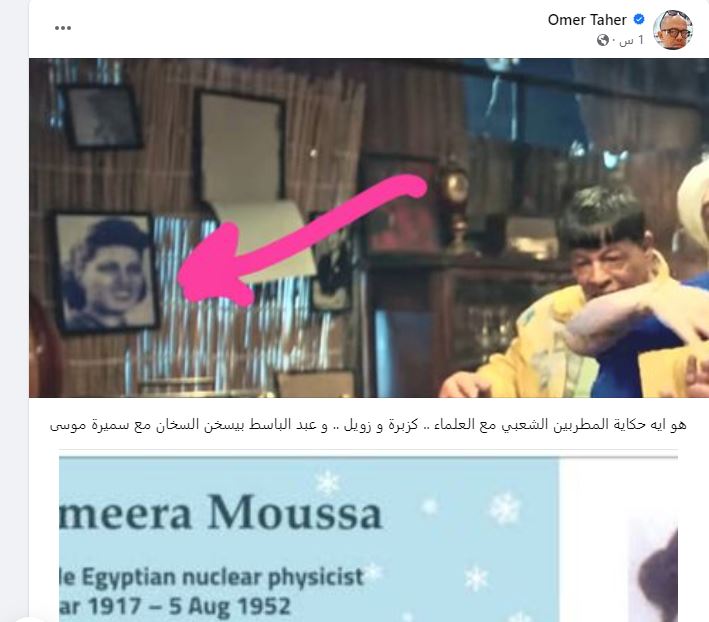Click the 'meera Moussa' heading in the card
This screenshot has width=709, height=622.
tap(221, 512)
